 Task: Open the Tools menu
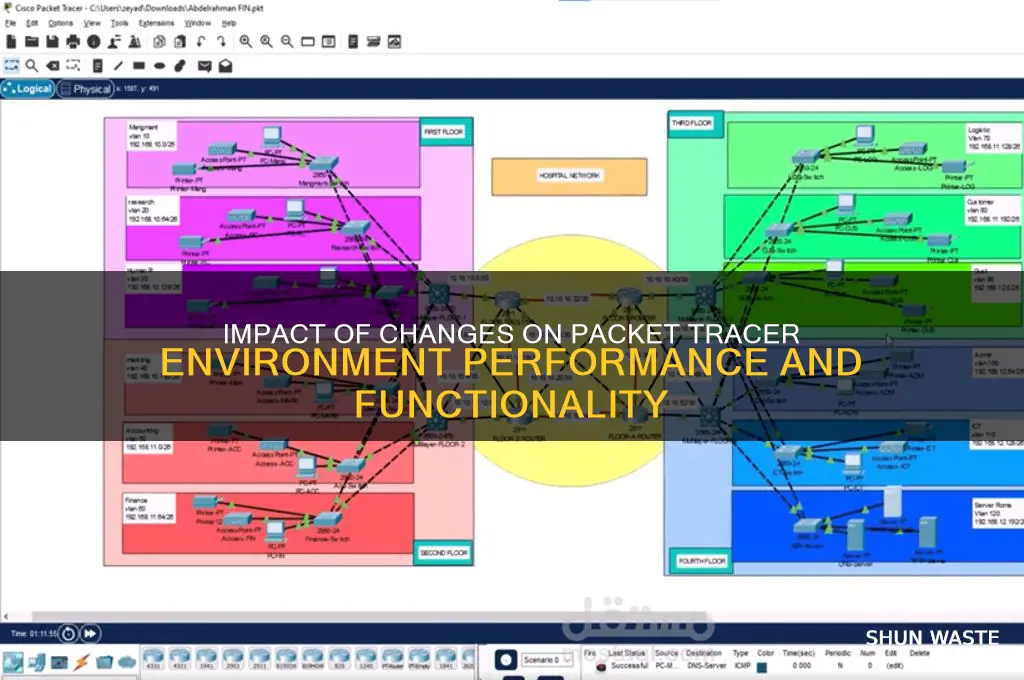[x=120, y=23]
